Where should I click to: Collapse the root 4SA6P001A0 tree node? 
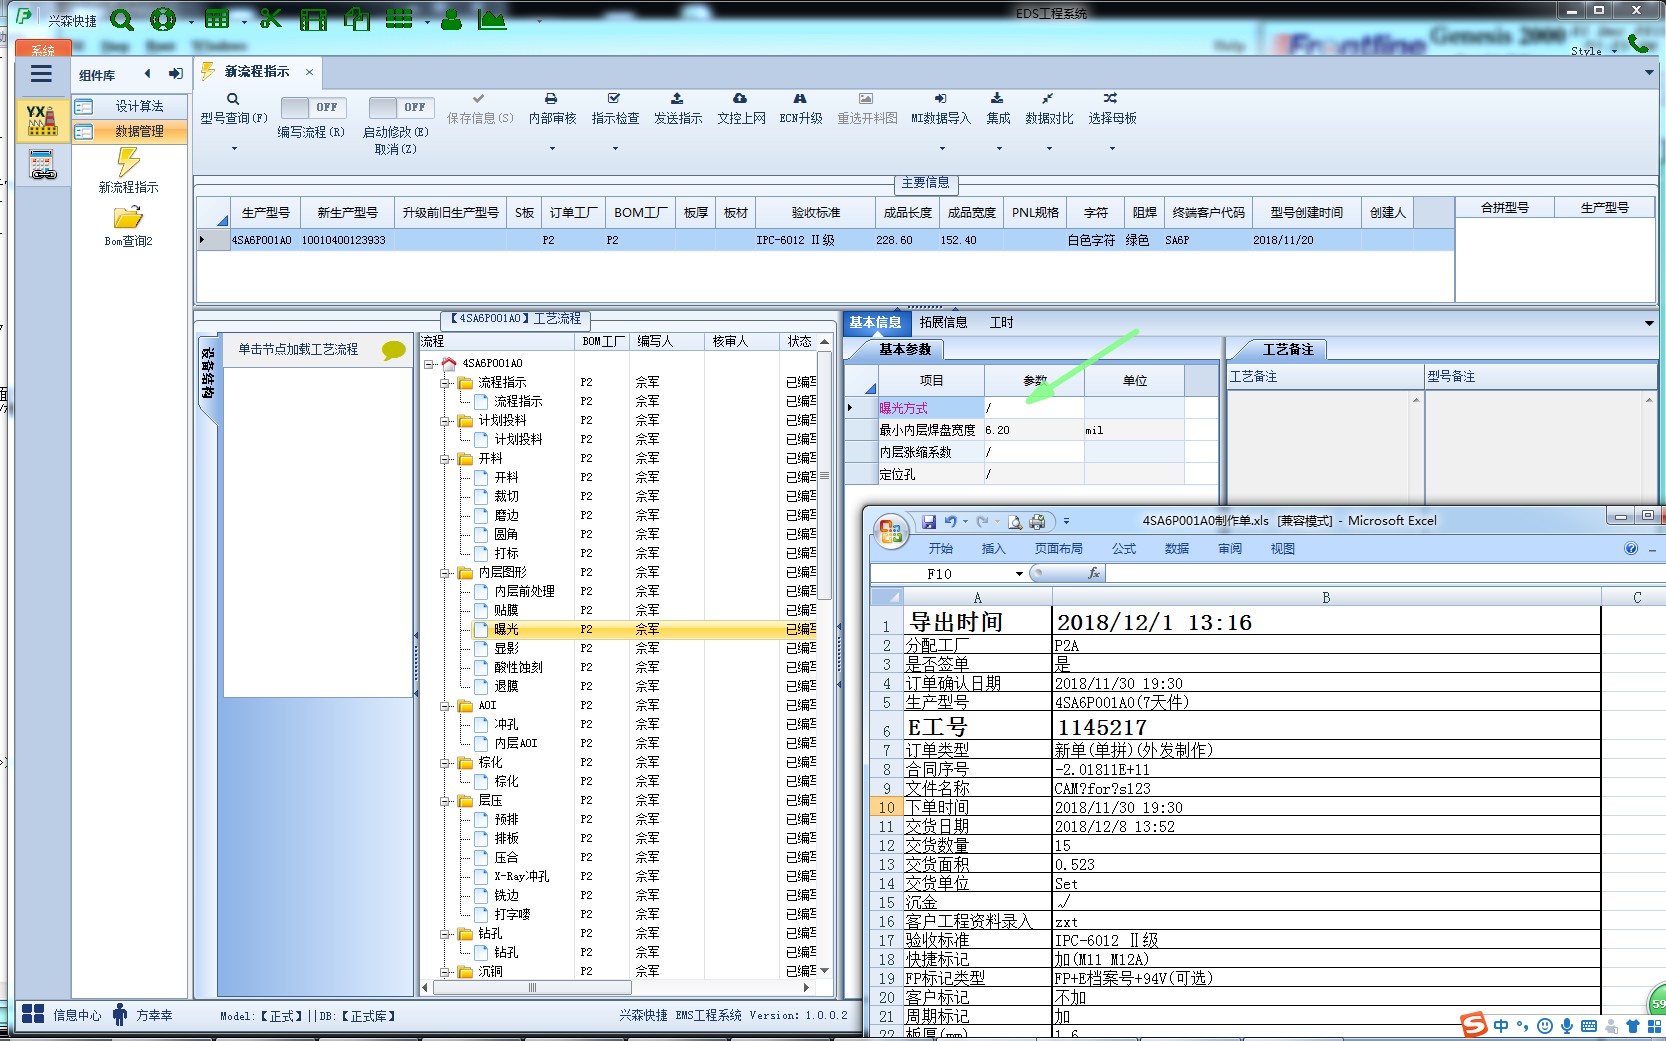tap(429, 364)
